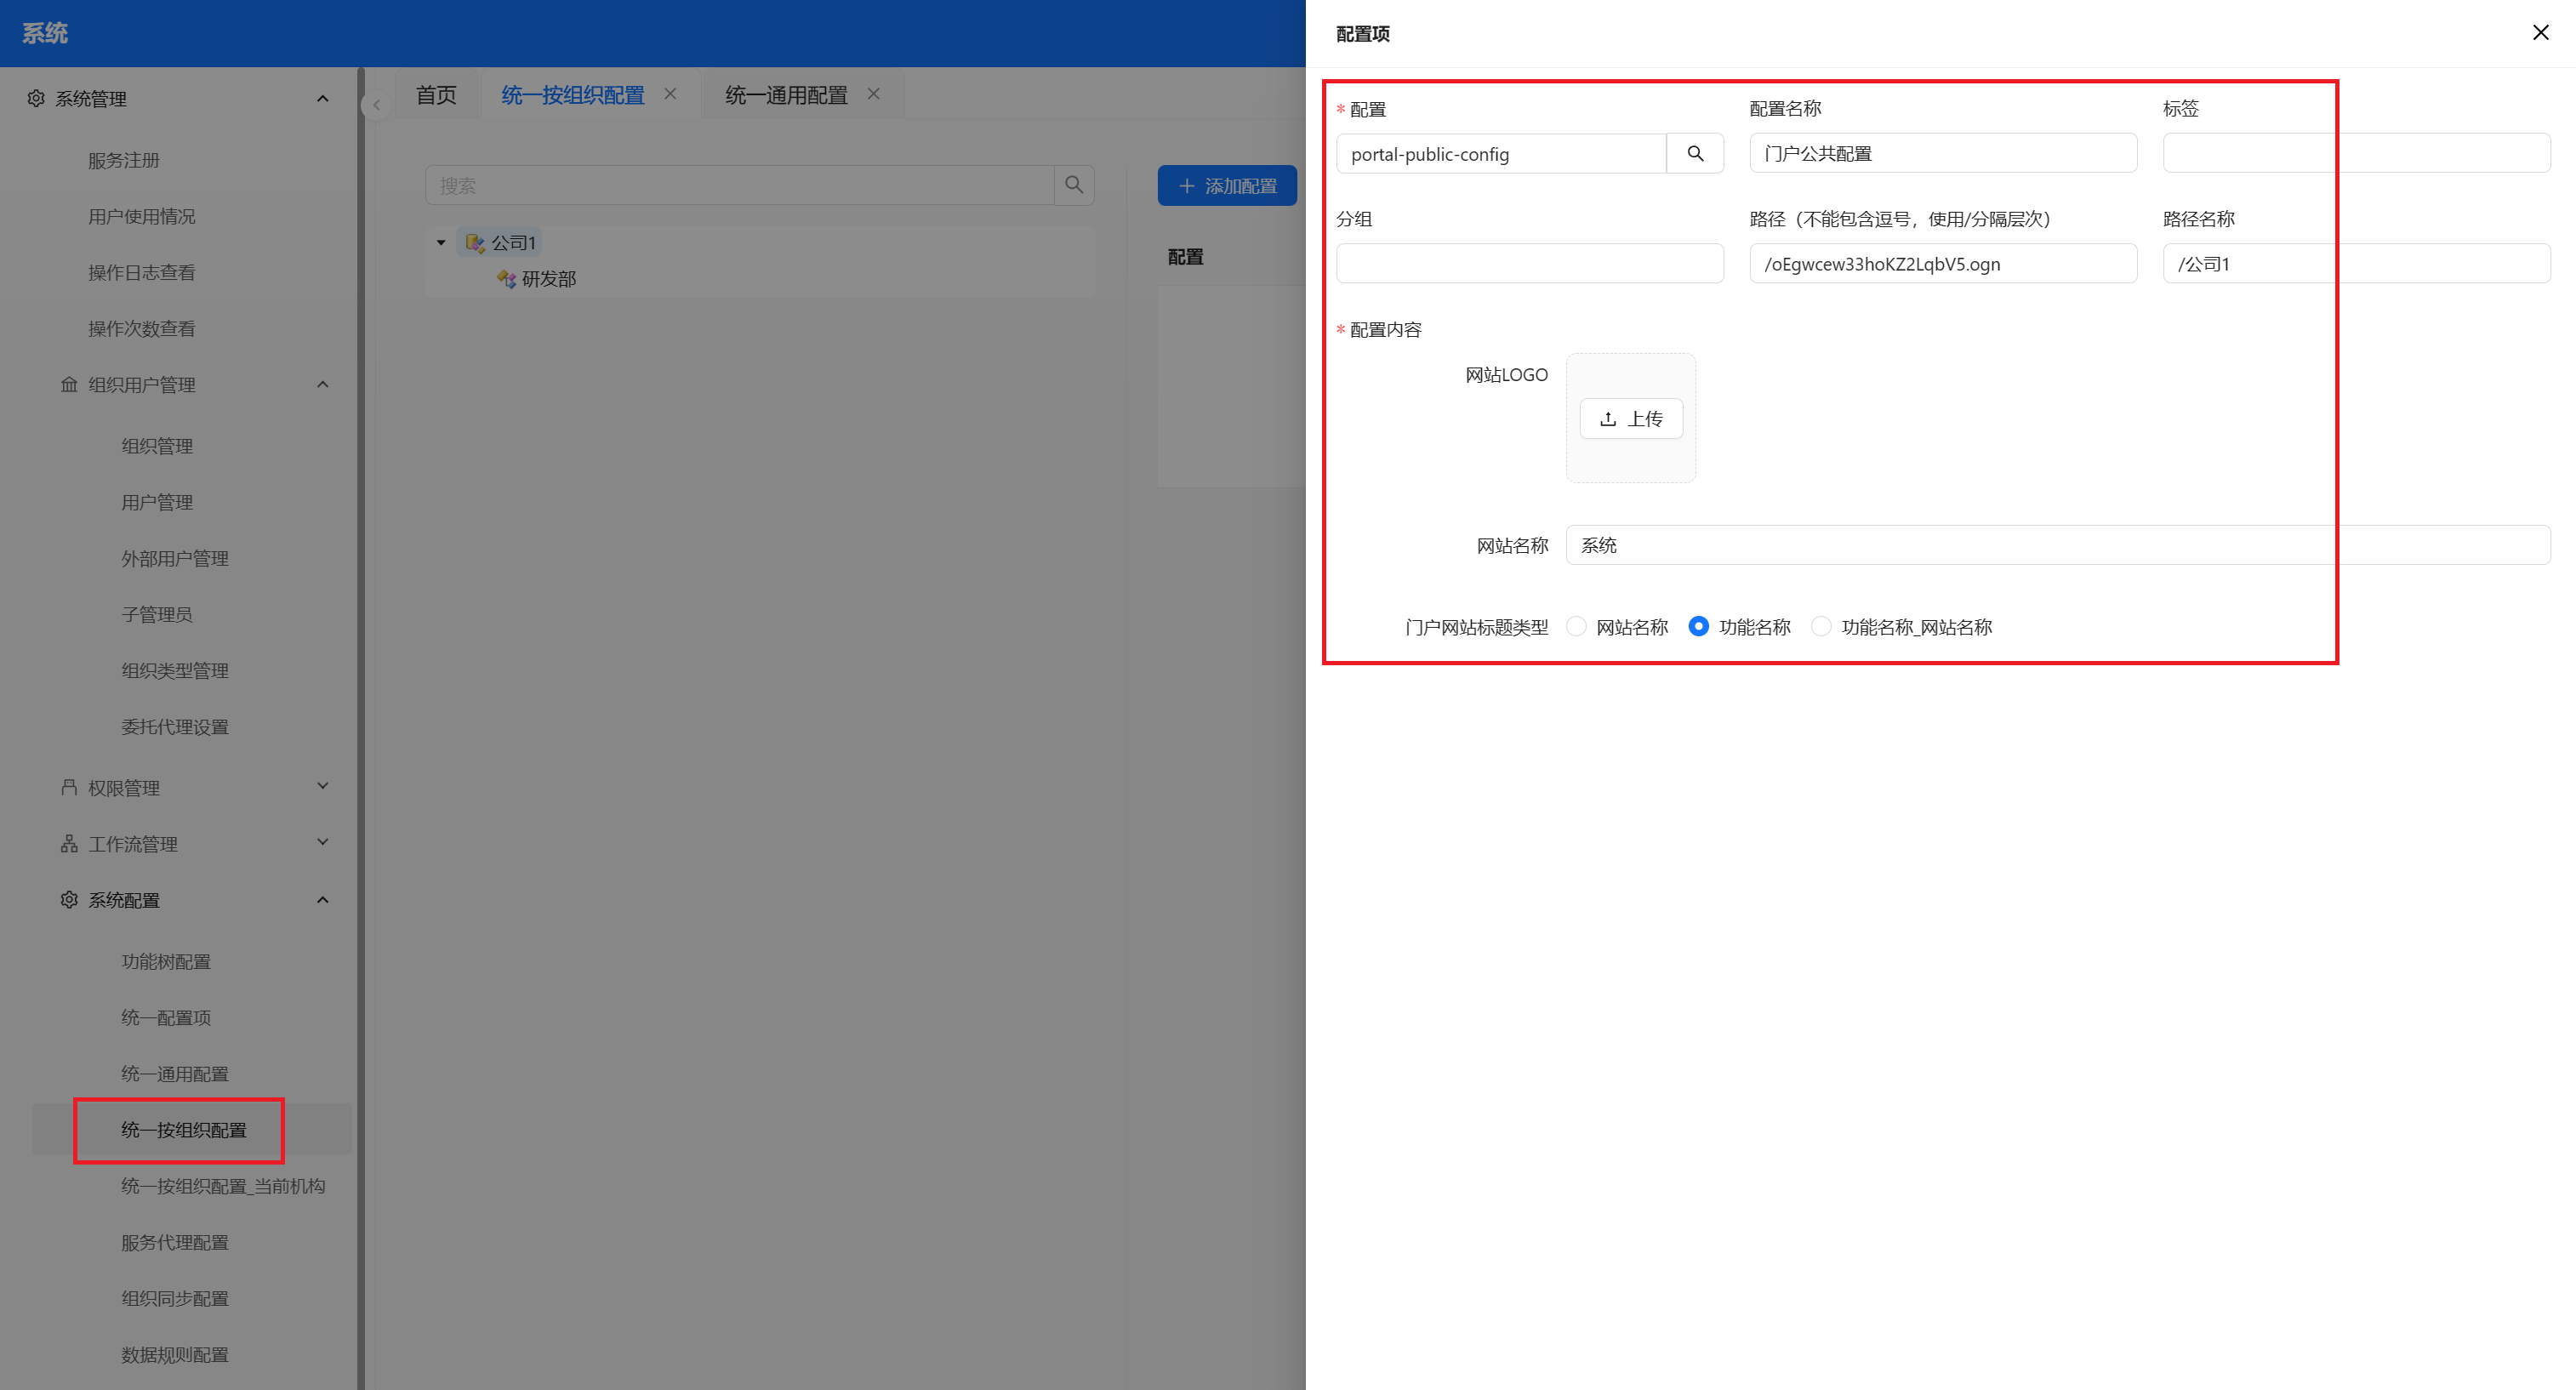Switch to the 统一通用配置 tab
The image size is (2576, 1390).
(786, 95)
